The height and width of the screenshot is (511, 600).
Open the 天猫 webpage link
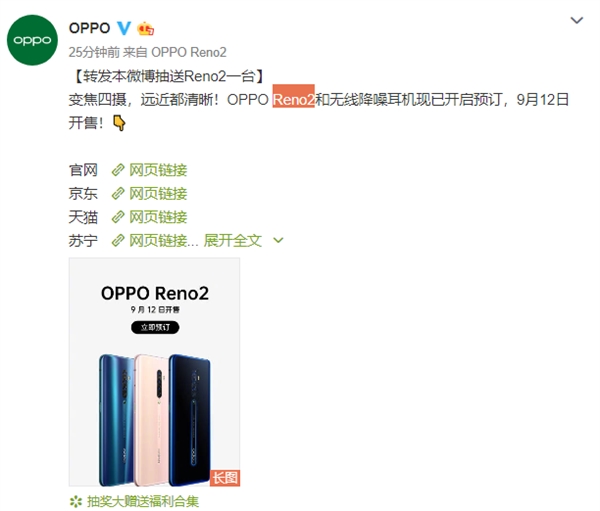point(149,217)
